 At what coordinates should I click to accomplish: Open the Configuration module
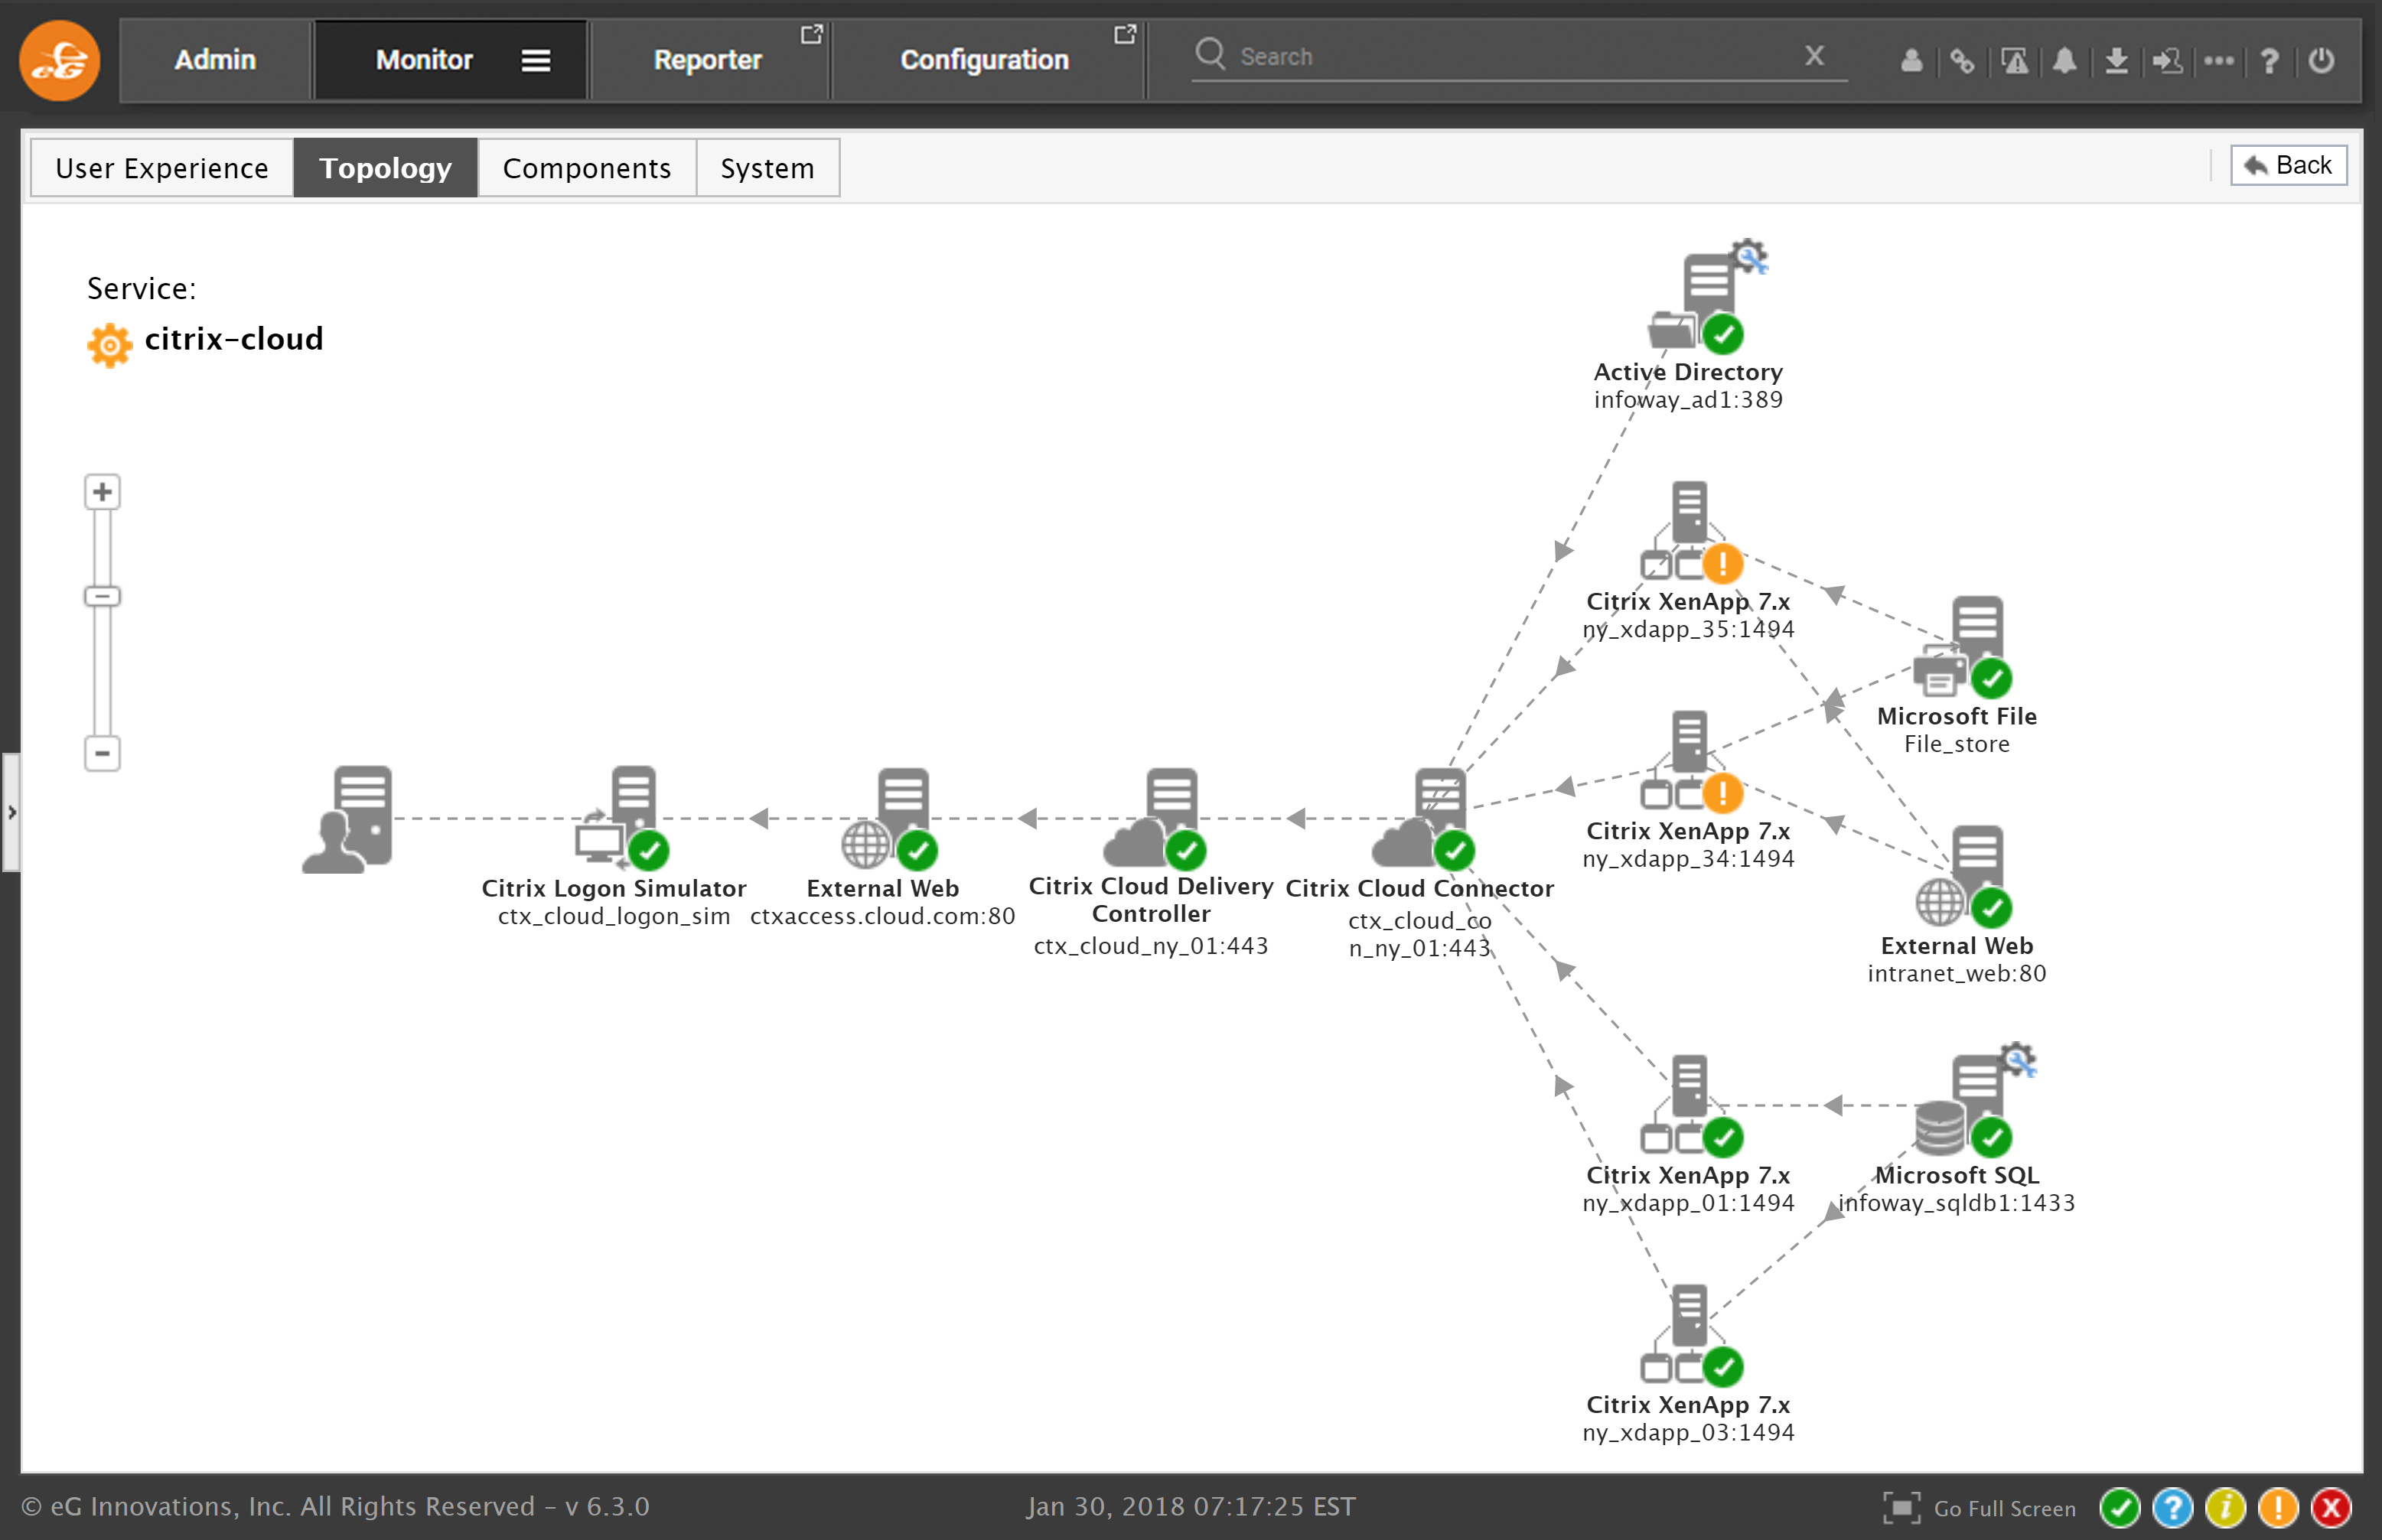pyautogui.click(x=985, y=60)
